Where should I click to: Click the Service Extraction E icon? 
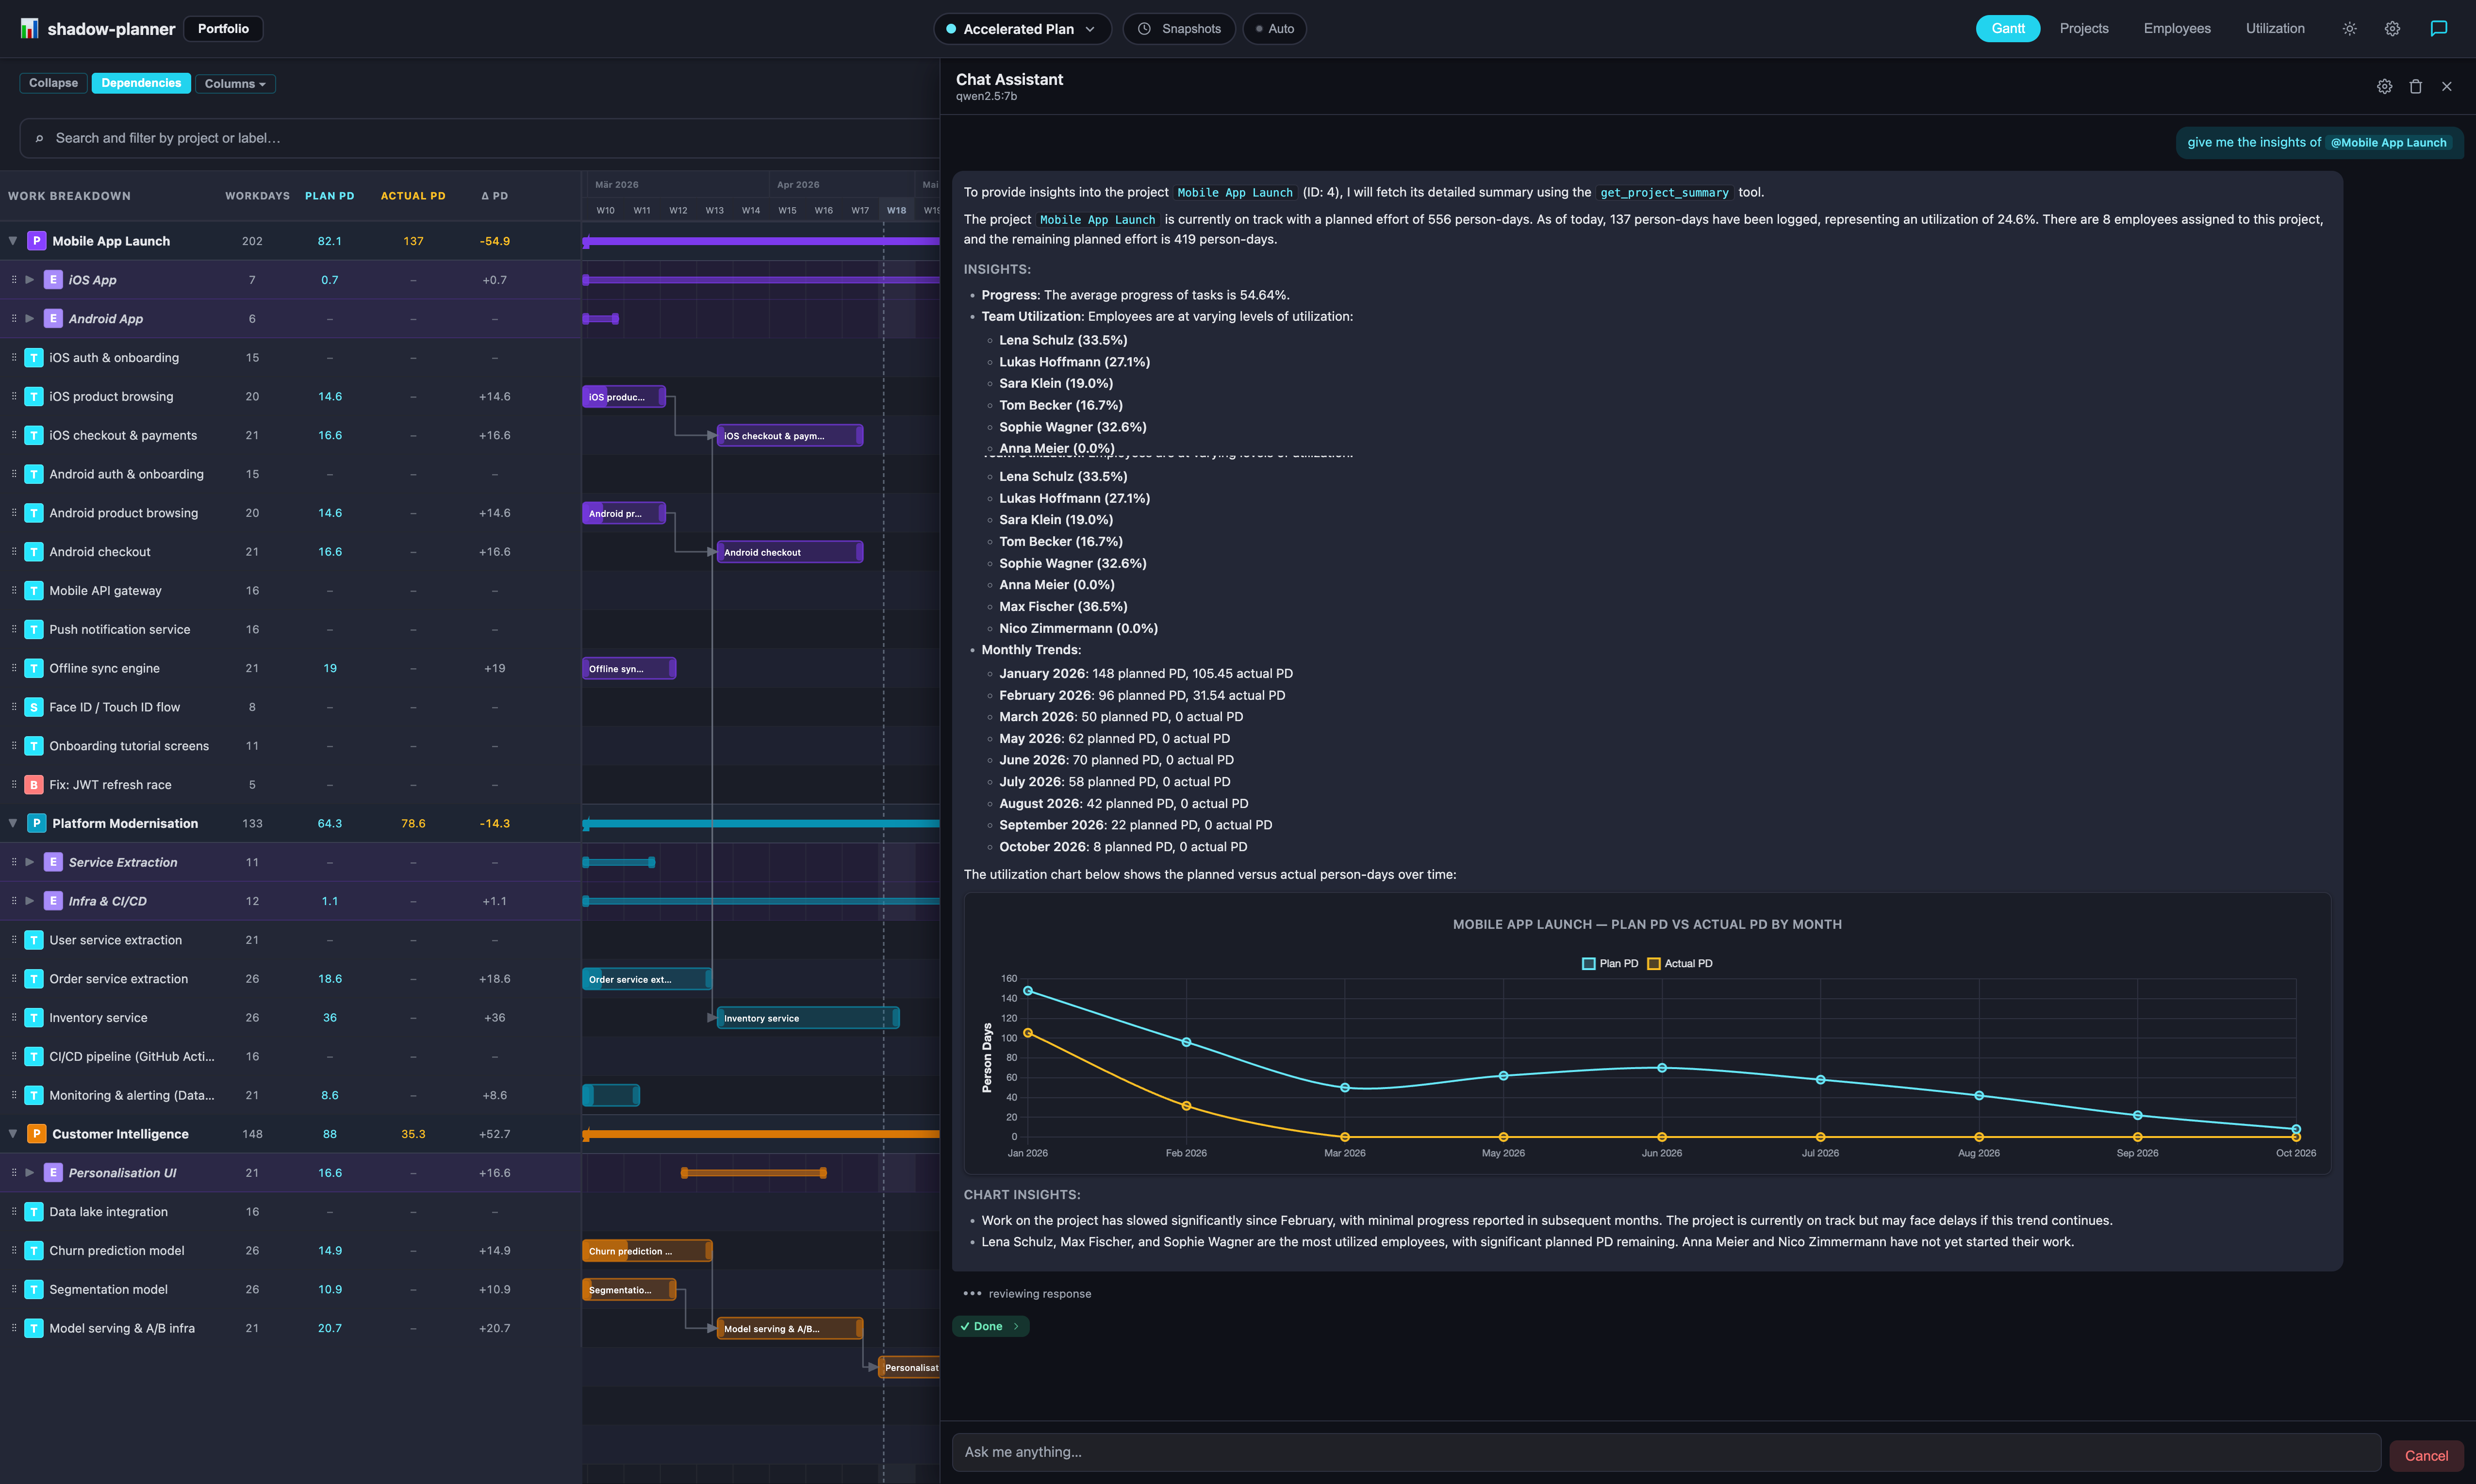(53, 862)
